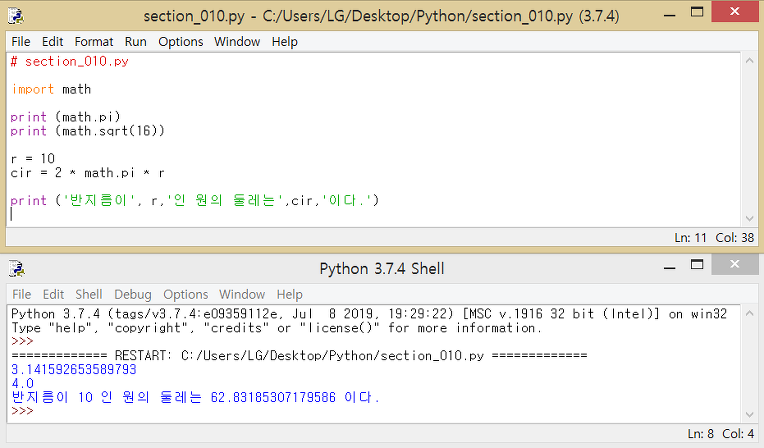This screenshot has width=764, height=448.
Task: Open the Window menu in the Python Shell
Action: click(242, 294)
